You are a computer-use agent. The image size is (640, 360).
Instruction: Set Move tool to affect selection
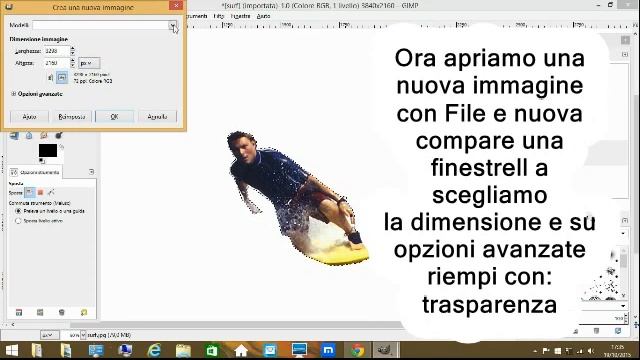point(40,192)
